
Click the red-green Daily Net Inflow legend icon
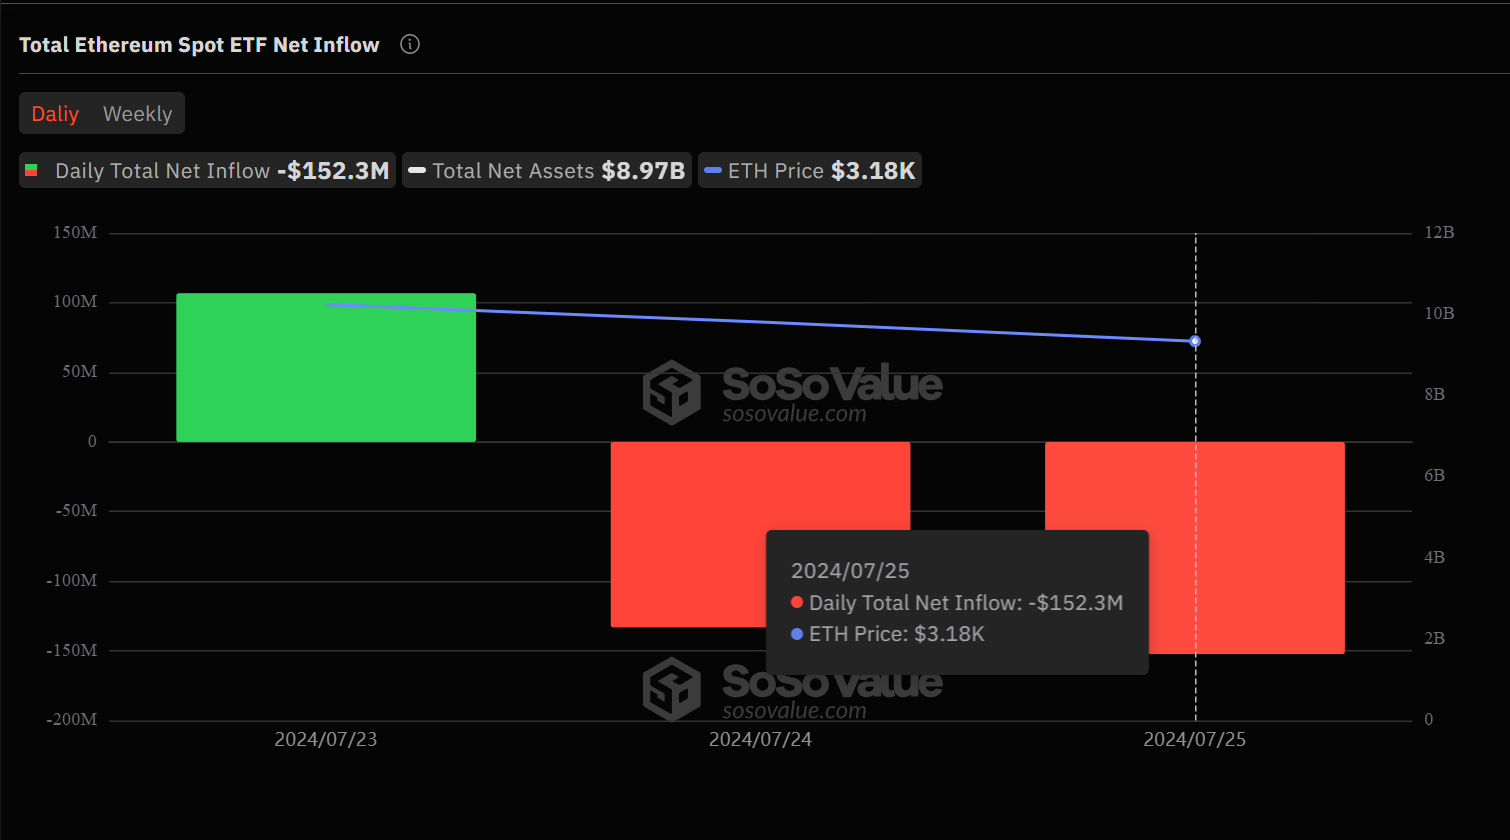click(32, 170)
